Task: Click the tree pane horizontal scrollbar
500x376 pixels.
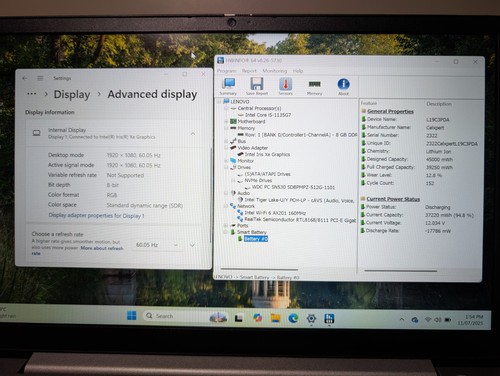Action: pos(259,269)
